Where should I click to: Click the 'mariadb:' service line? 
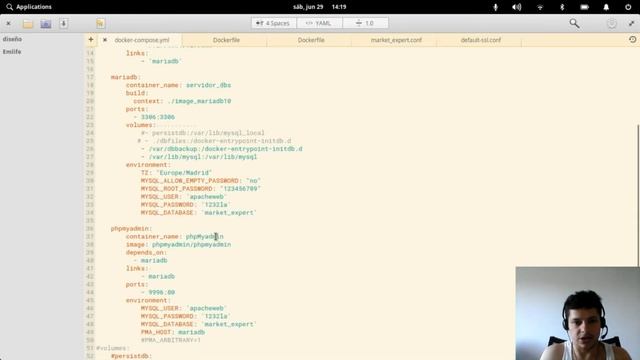(126, 77)
